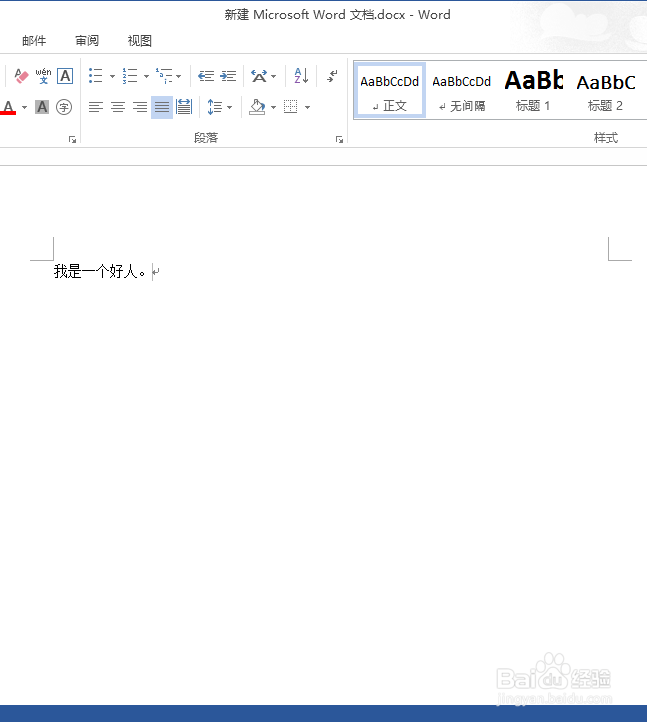This screenshot has height=722, width=647.
Task: Apply Borders with the grid icon
Action: (x=291, y=107)
